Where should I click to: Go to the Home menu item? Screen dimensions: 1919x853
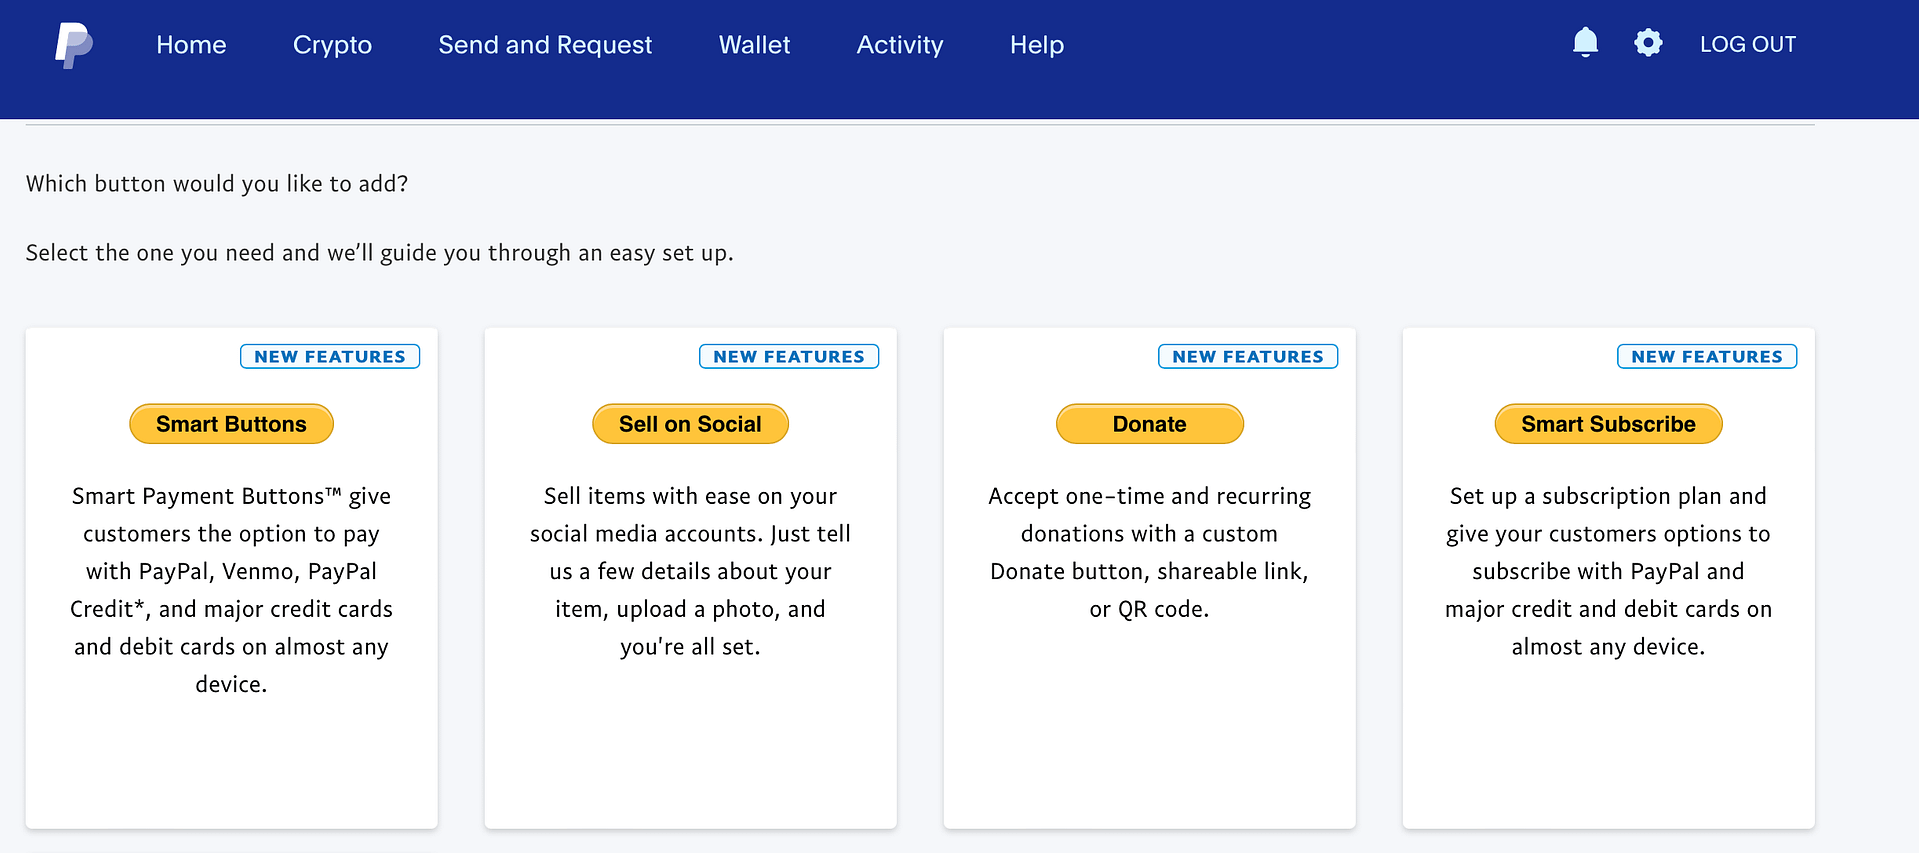click(x=191, y=45)
